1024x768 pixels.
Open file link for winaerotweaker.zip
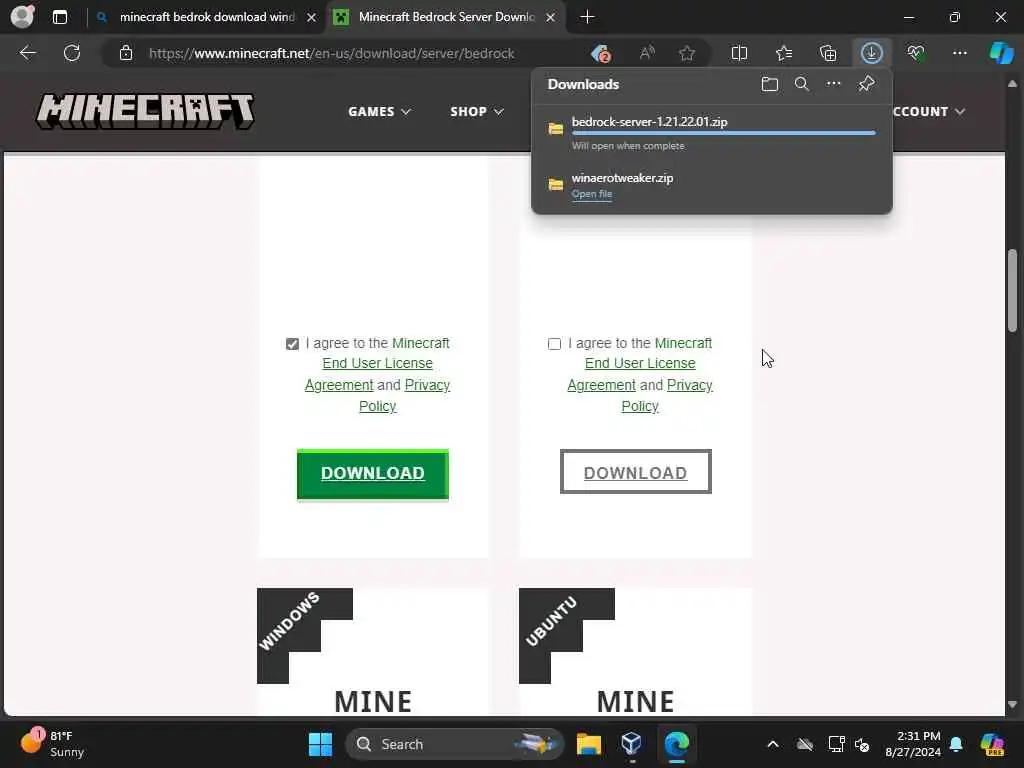592,194
